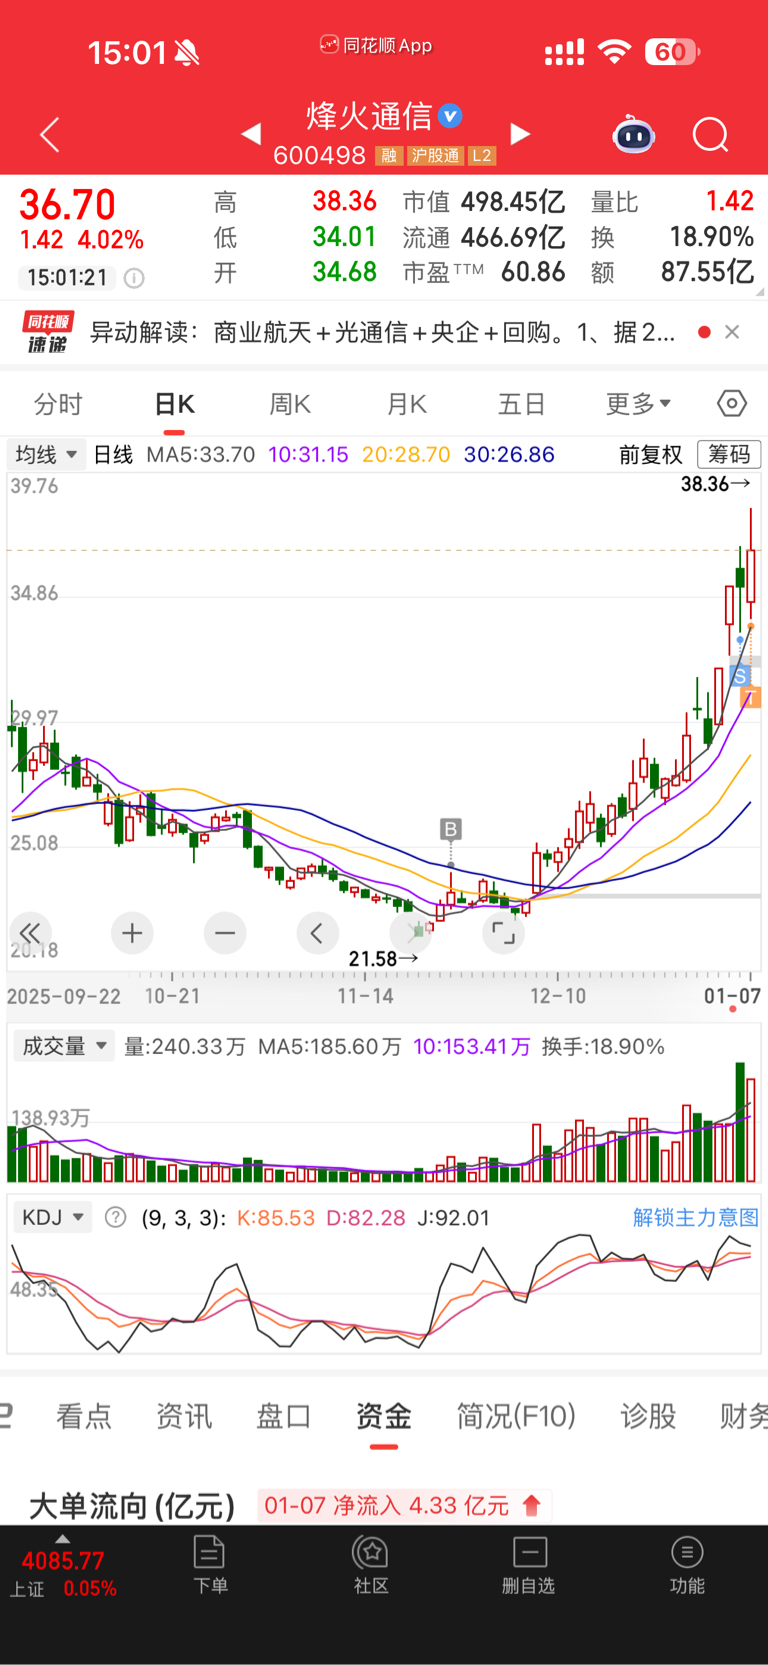Expand chart to fullscreen
The height and width of the screenshot is (1665, 768).
coord(503,933)
